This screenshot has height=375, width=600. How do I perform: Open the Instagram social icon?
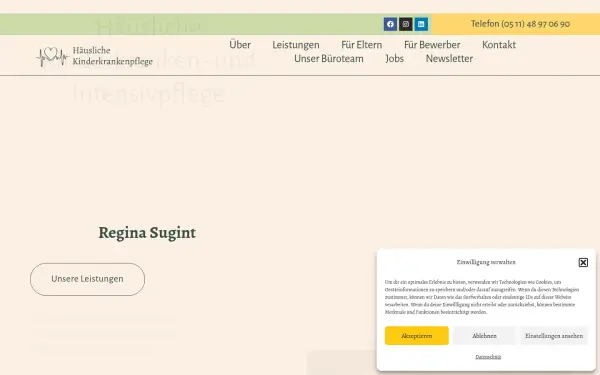[406, 24]
